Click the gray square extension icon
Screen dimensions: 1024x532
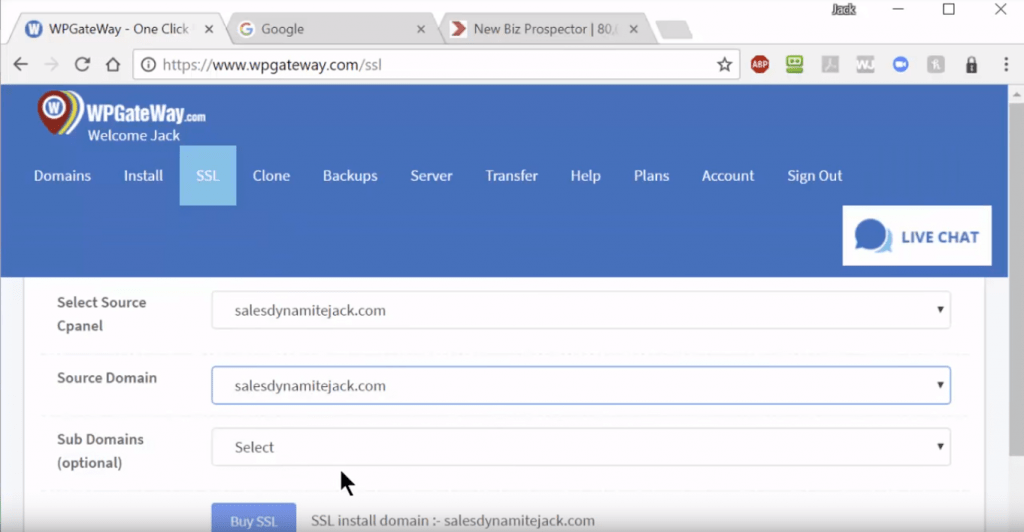936,65
